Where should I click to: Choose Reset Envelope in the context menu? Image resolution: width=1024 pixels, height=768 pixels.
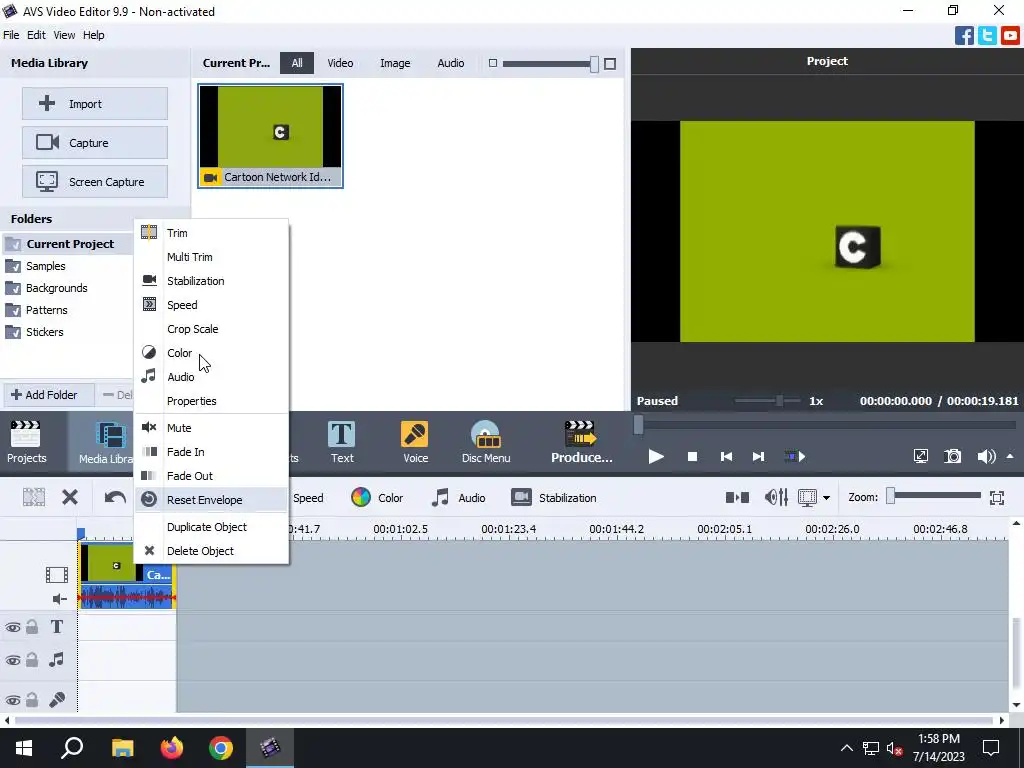click(x=211, y=500)
